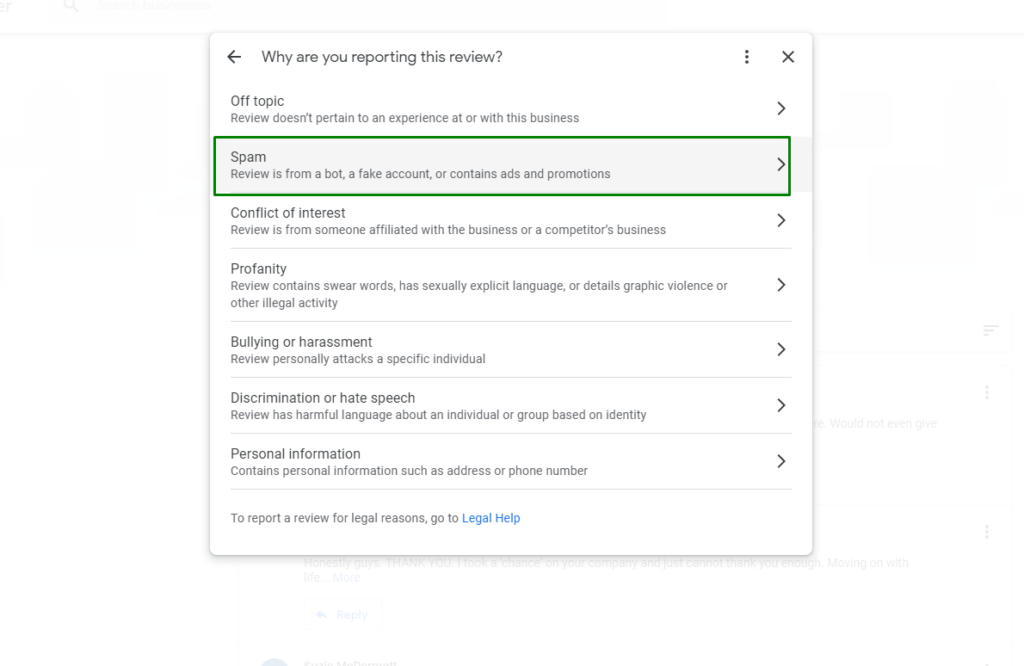Click the sort reviews icon on the right

pyautogui.click(x=989, y=330)
